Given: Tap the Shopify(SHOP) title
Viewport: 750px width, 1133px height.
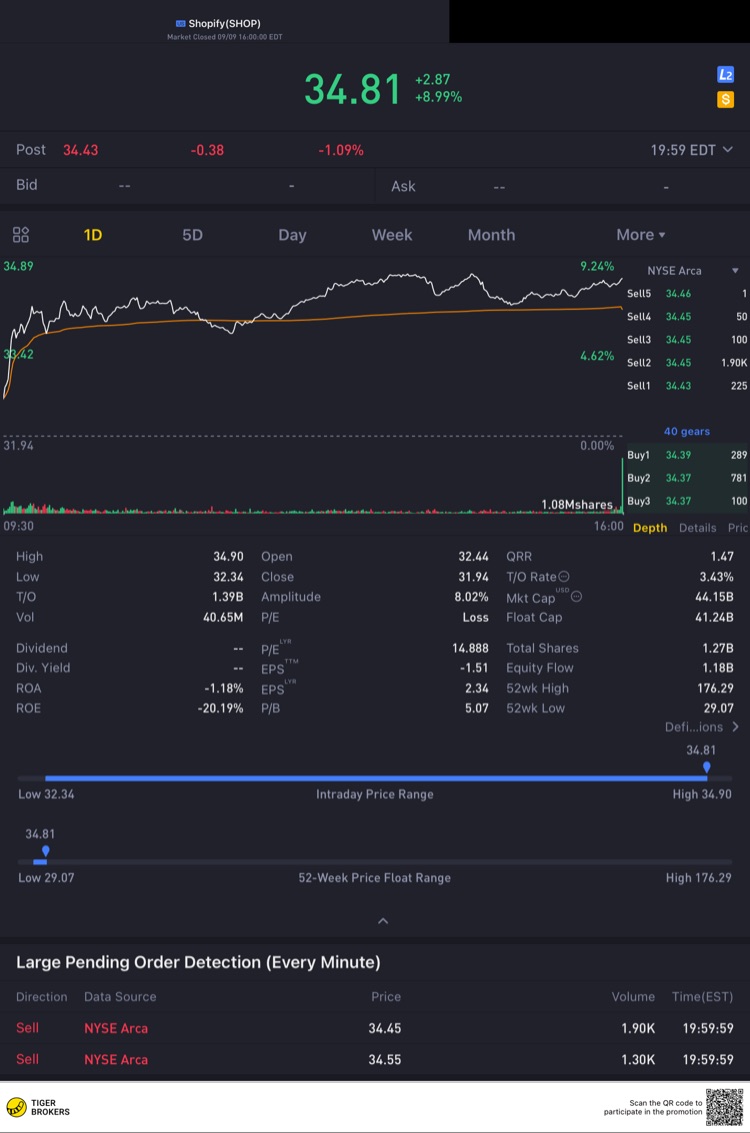Looking at the screenshot, I should (225, 24).
